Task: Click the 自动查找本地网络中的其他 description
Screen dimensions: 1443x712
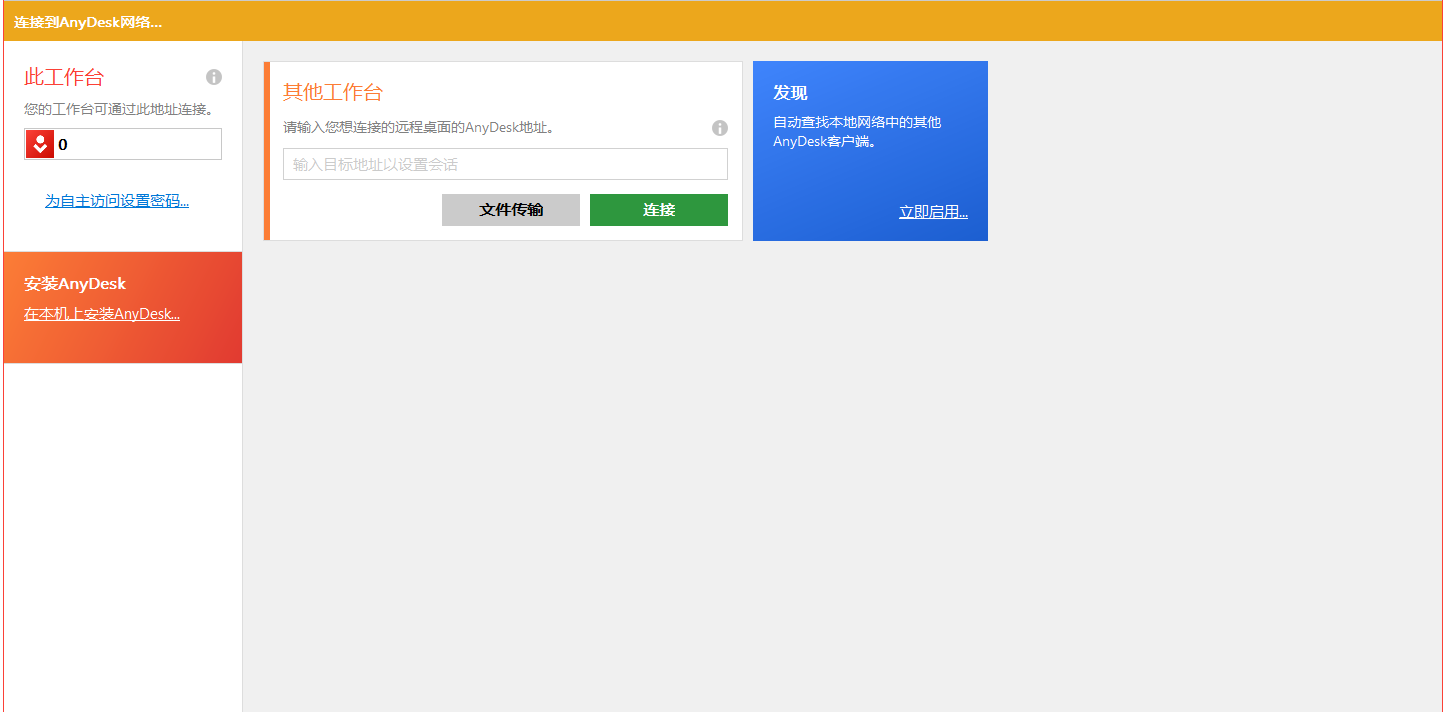Action: pyautogui.click(x=857, y=132)
